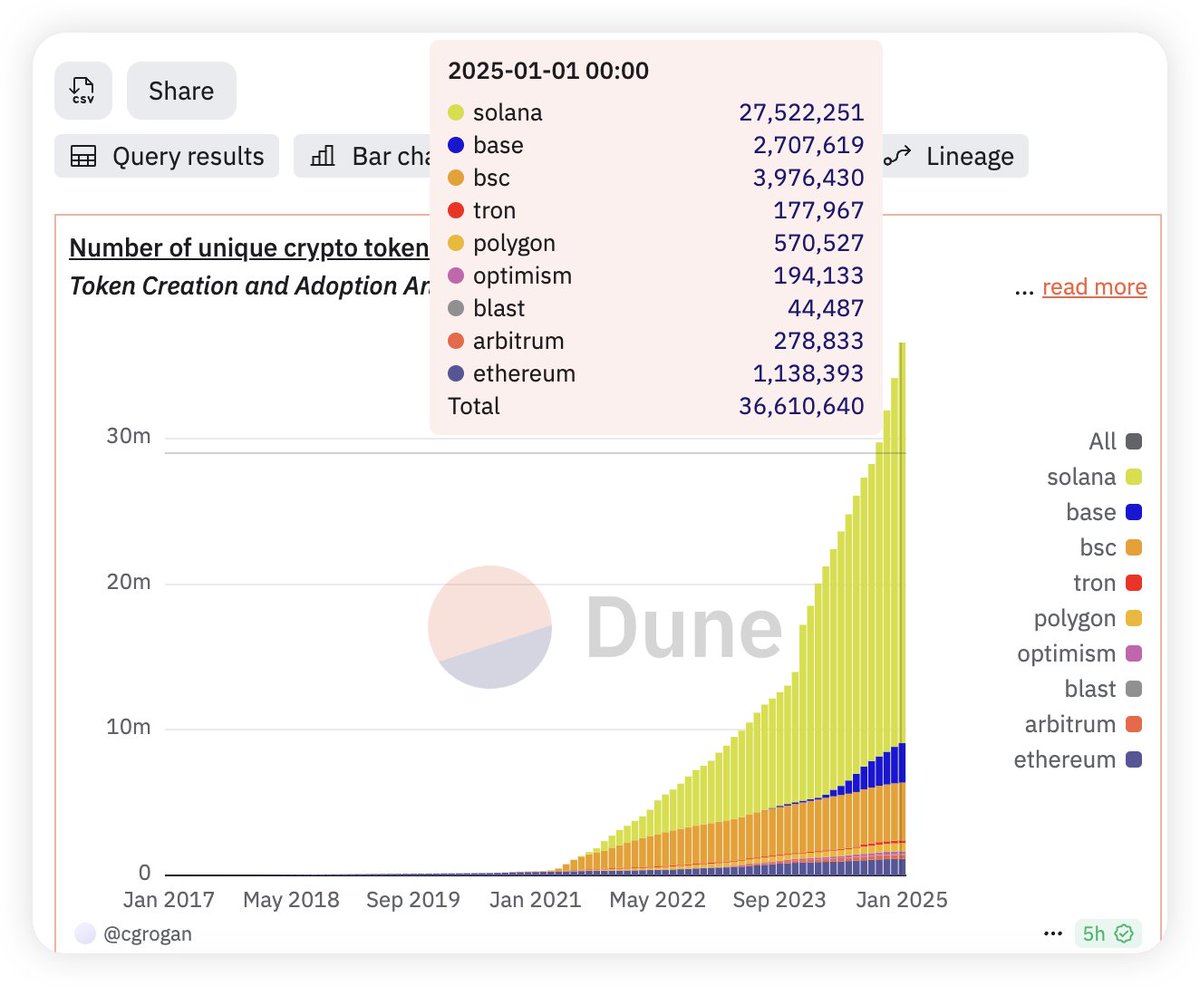Toggle ethereum series in the legend
Image resolution: width=1200 pixels, height=986 pixels.
click(x=1078, y=760)
